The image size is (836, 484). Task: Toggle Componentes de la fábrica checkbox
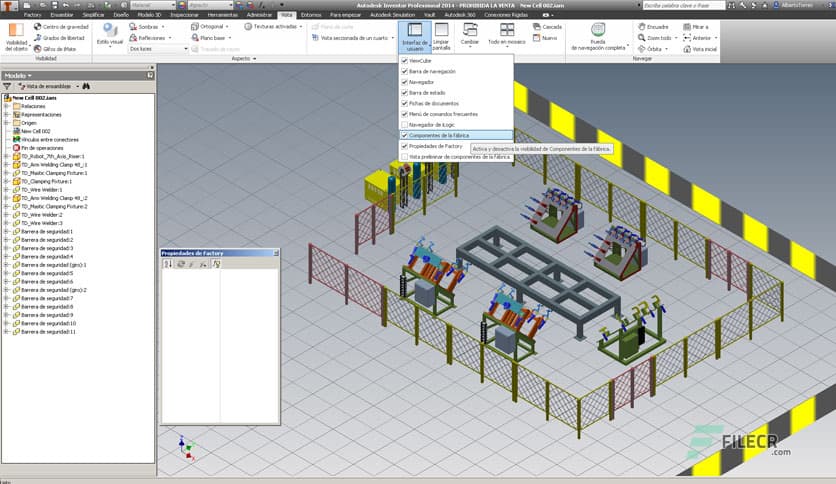(x=405, y=135)
